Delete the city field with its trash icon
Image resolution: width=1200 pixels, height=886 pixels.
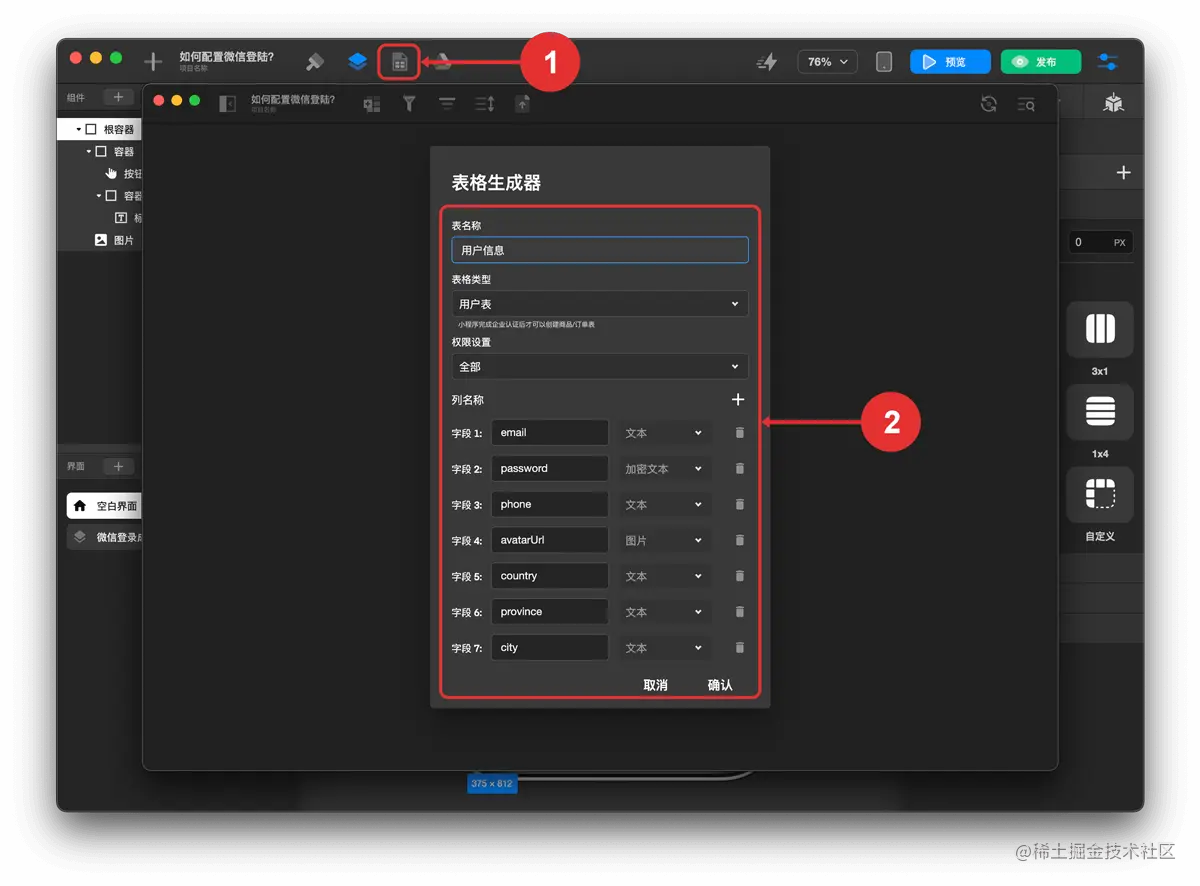point(740,648)
